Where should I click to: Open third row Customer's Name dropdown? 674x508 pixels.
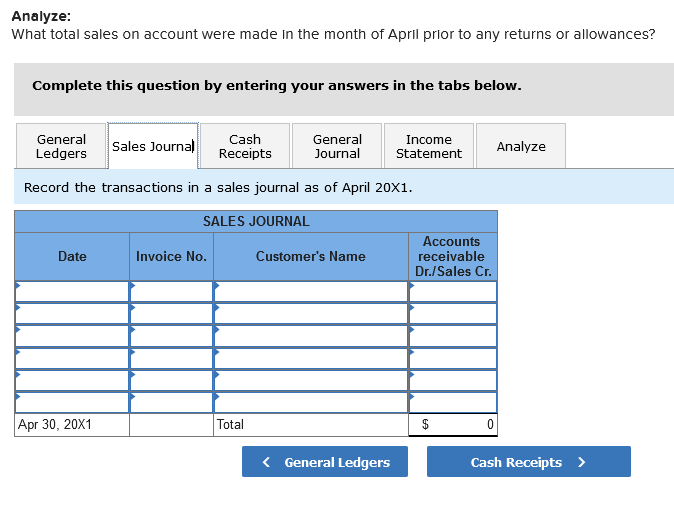pyautogui.click(x=311, y=337)
